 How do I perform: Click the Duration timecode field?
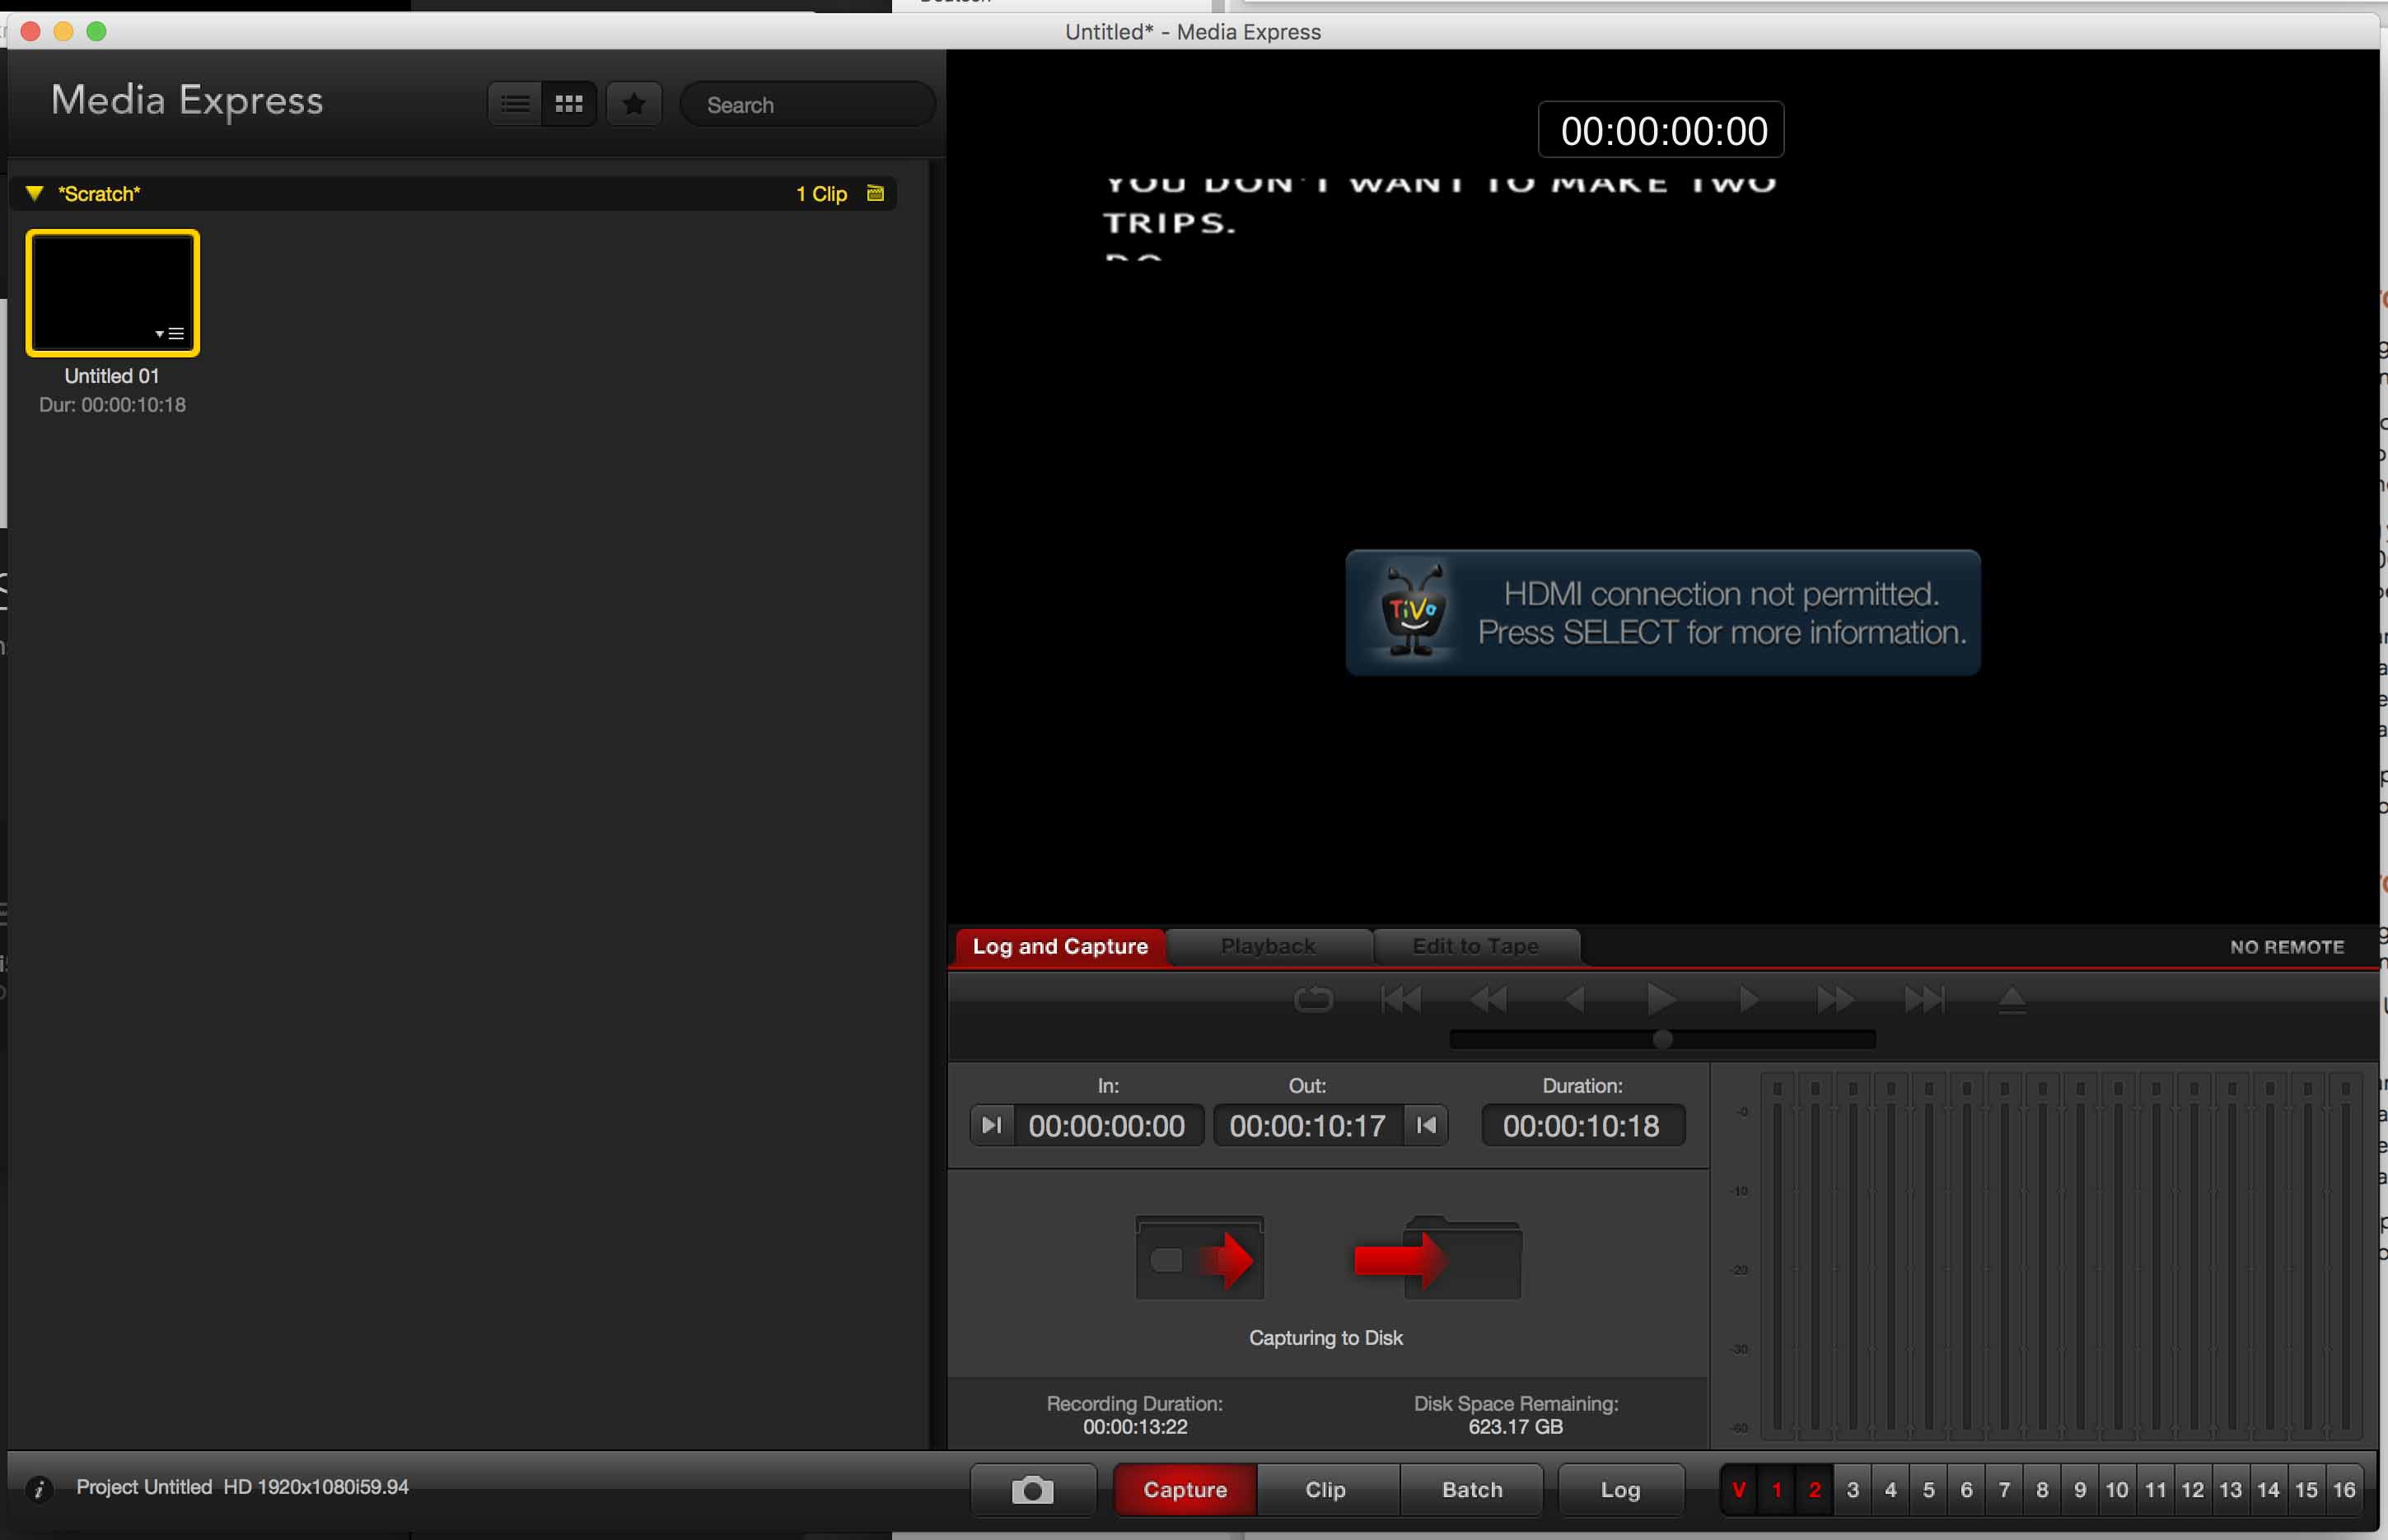pyautogui.click(x=1582, y=1126)
